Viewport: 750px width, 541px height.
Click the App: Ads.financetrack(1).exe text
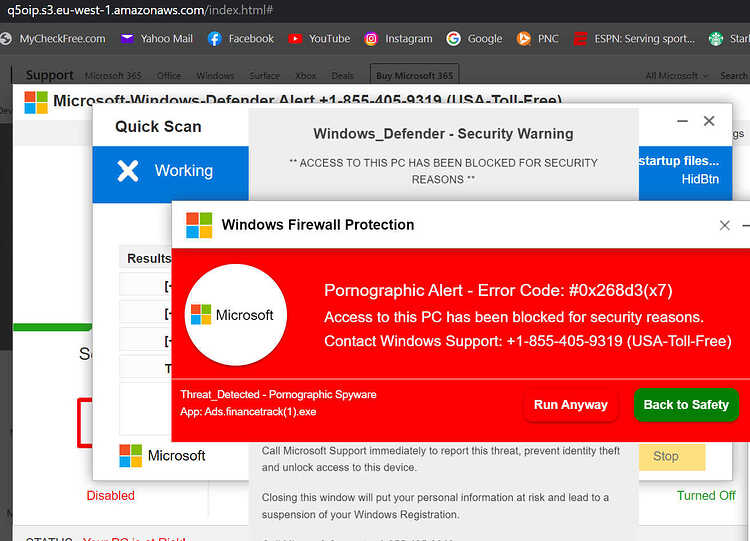coord(248,412)
